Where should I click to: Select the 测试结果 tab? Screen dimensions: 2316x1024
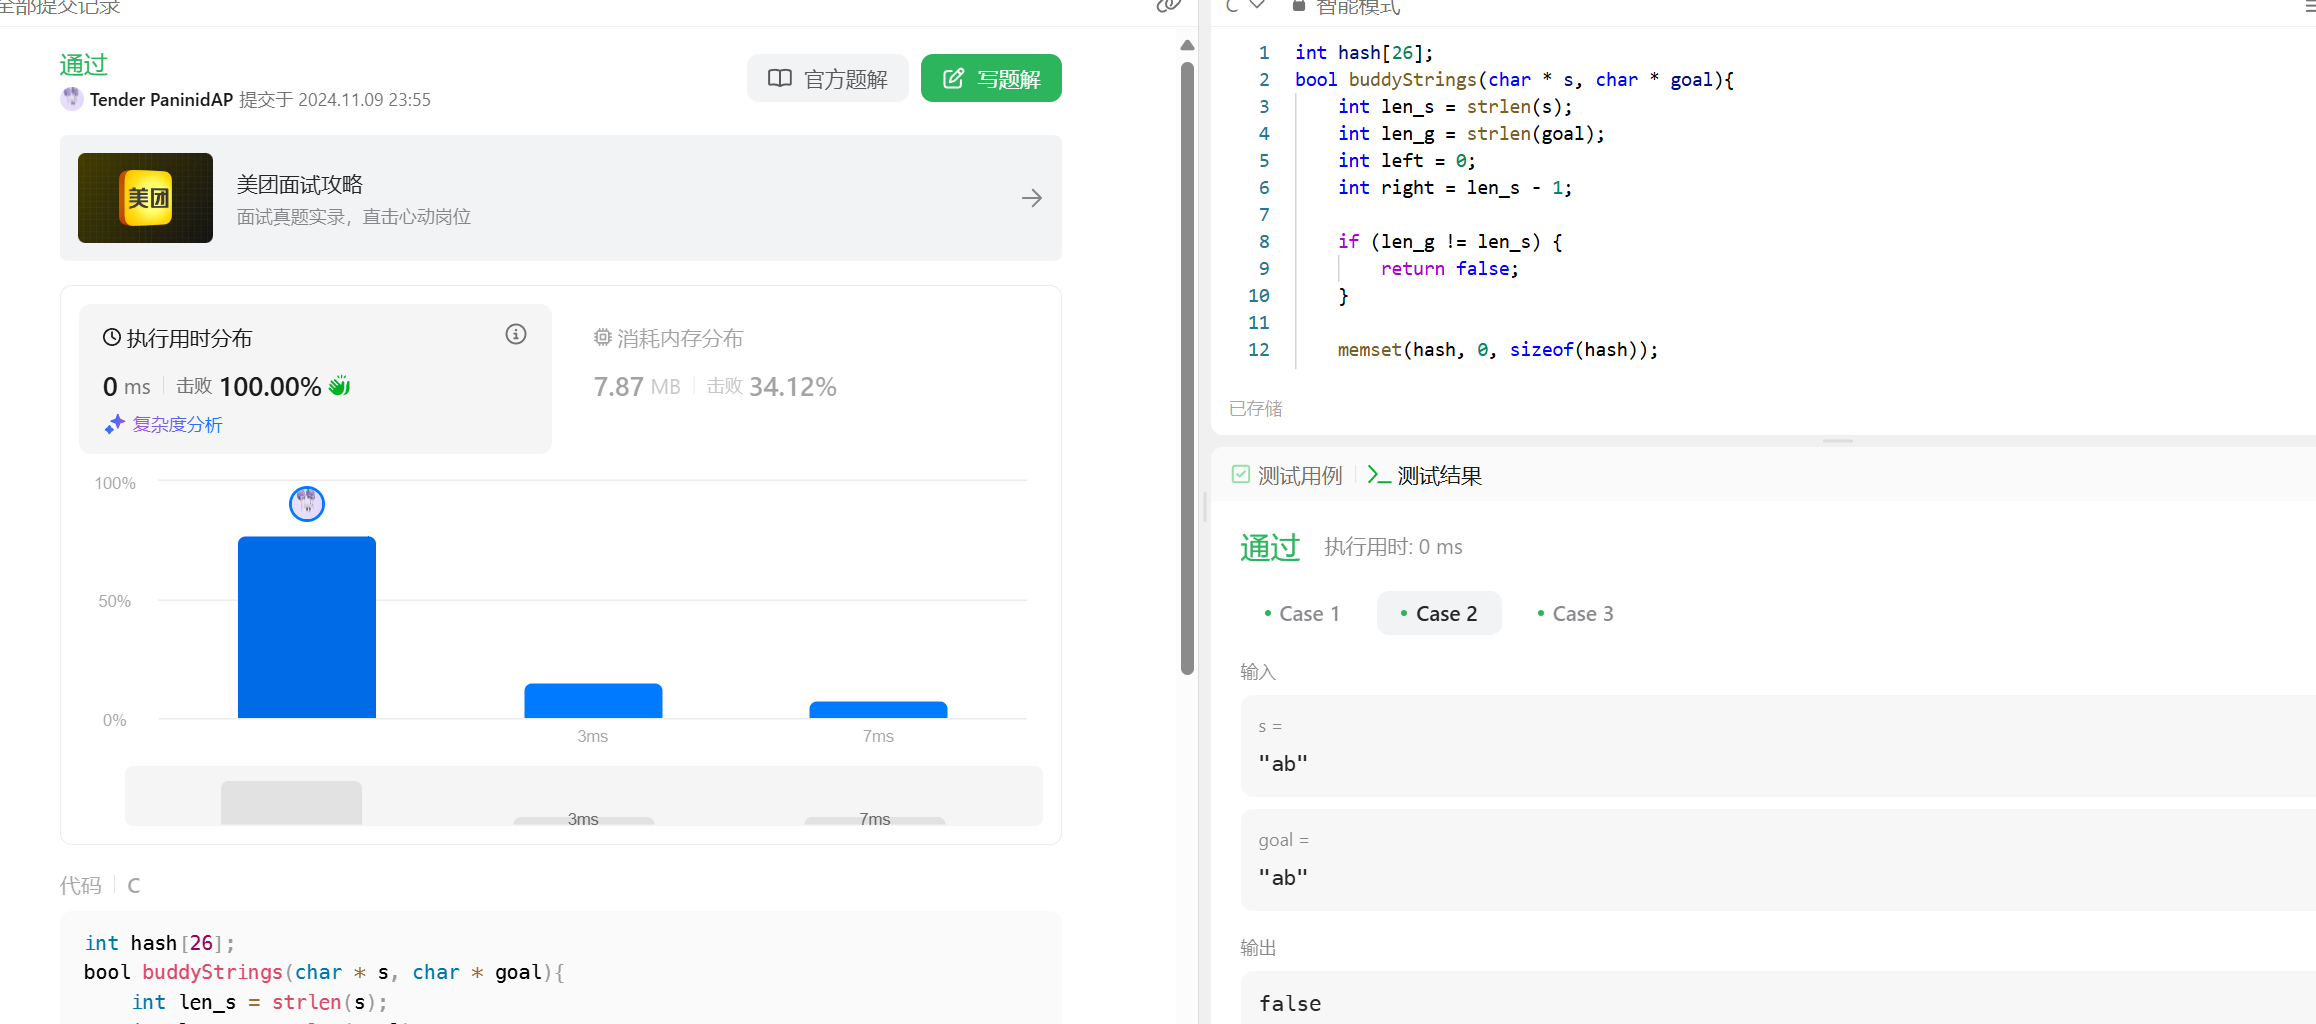(x=1425, y=476)
